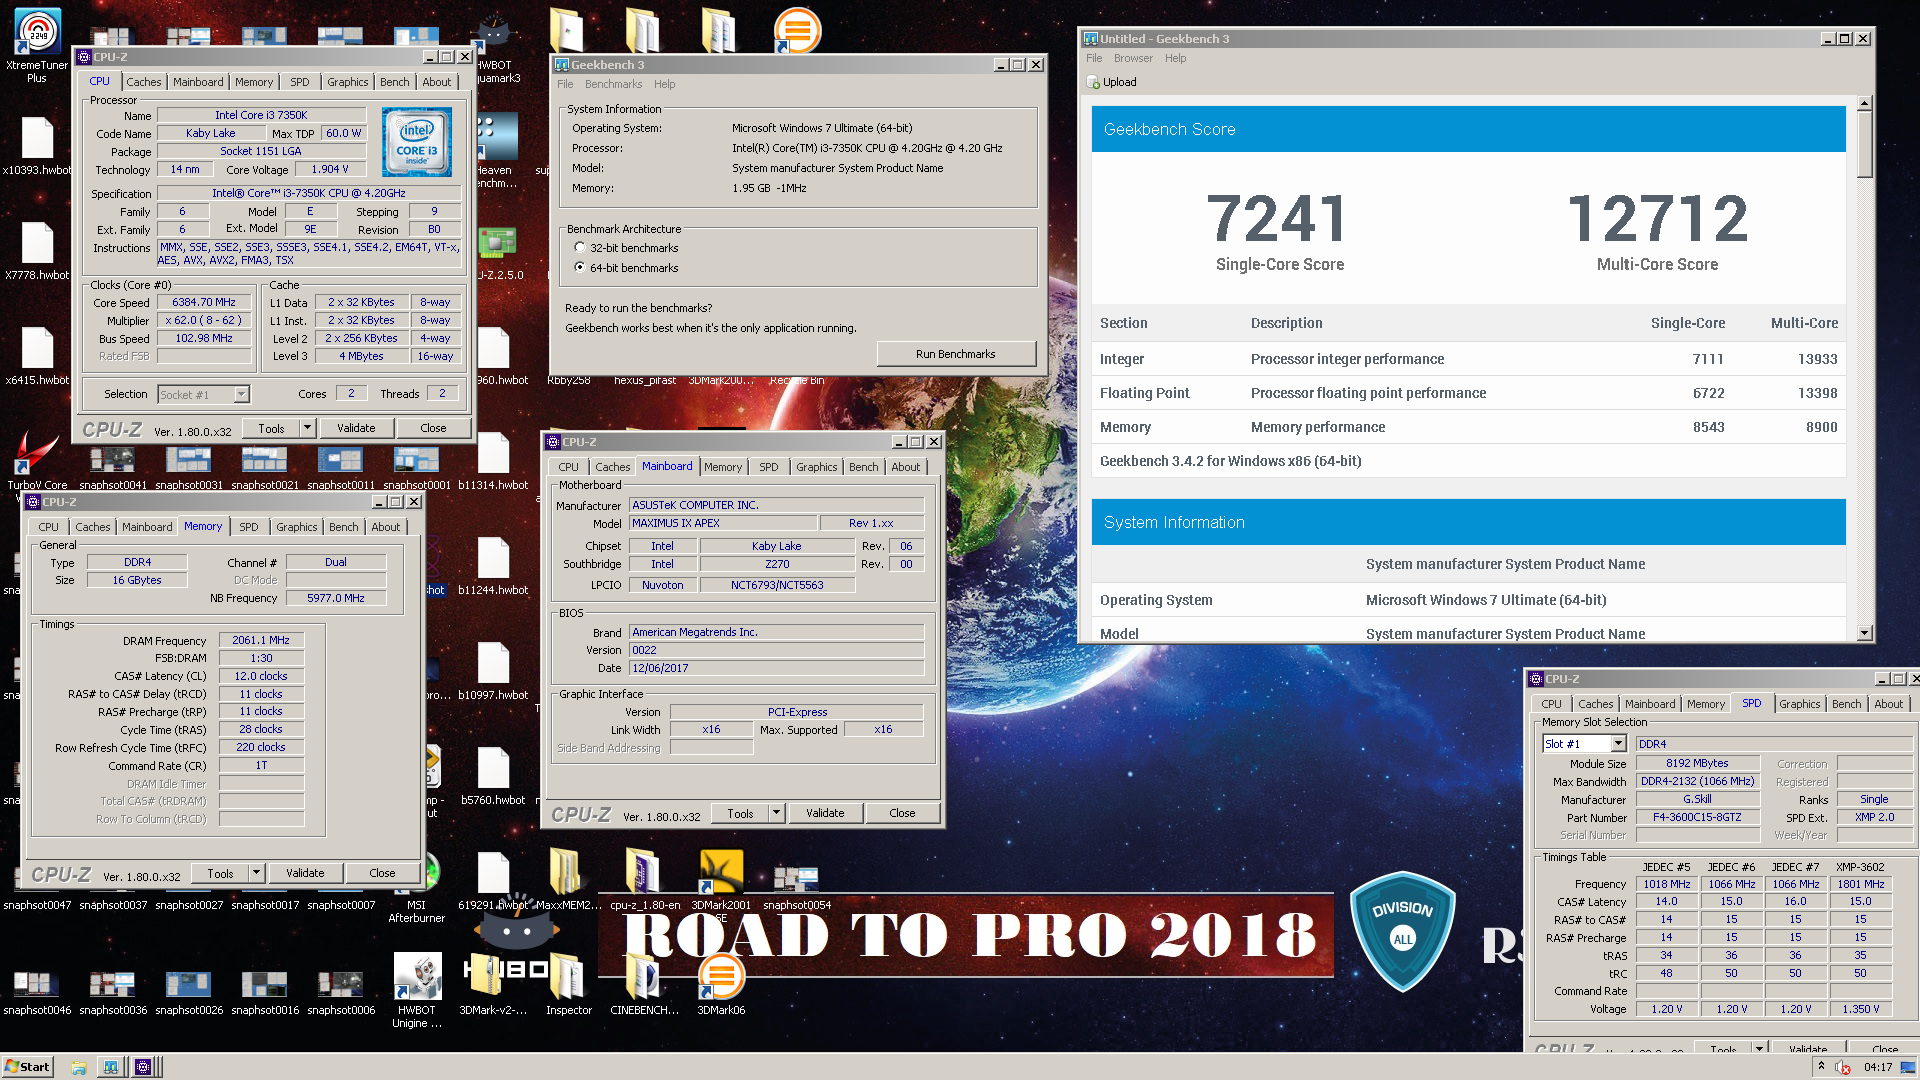Open the Benchmarks menu in Geekbench 3
The image size is (1920, 1080).
coord(613,84)
